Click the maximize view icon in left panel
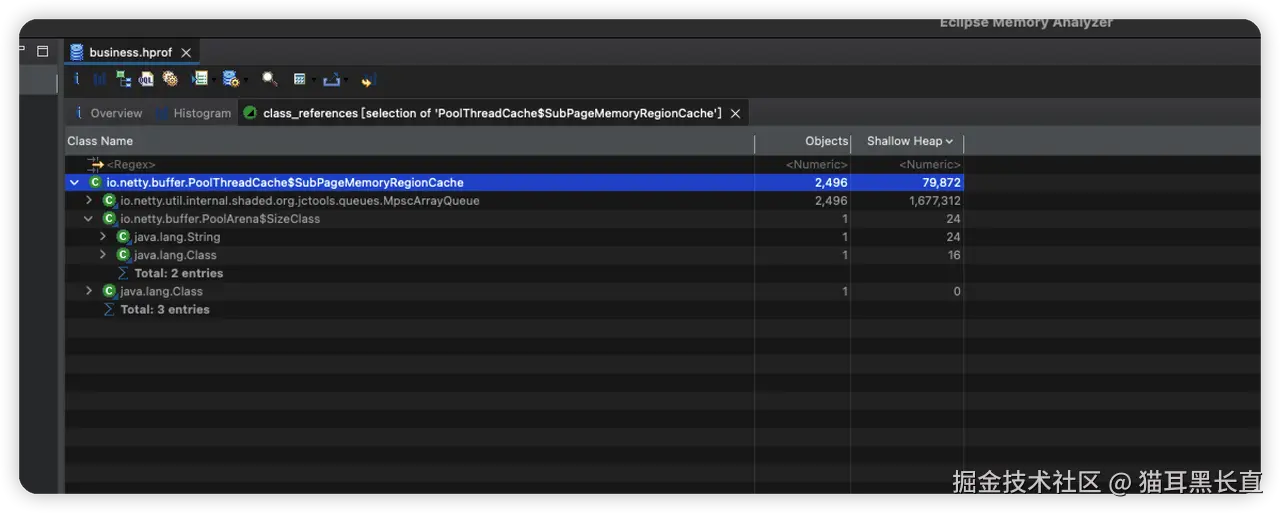The width and height of the screenshot is (1280, 513). click(x=42, y=51)
